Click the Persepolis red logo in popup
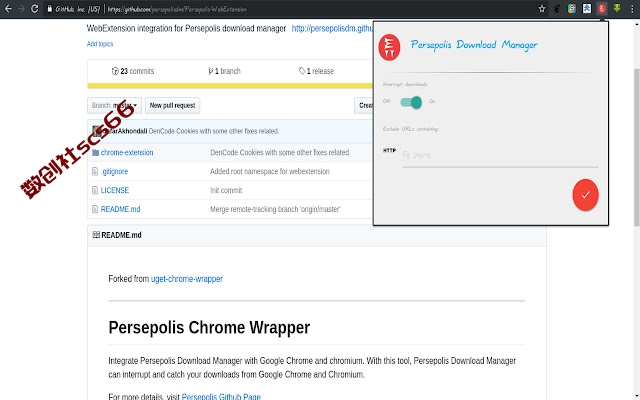Image resolution: width=640 pixels, height=400 pixels. [x=389, y=47]
